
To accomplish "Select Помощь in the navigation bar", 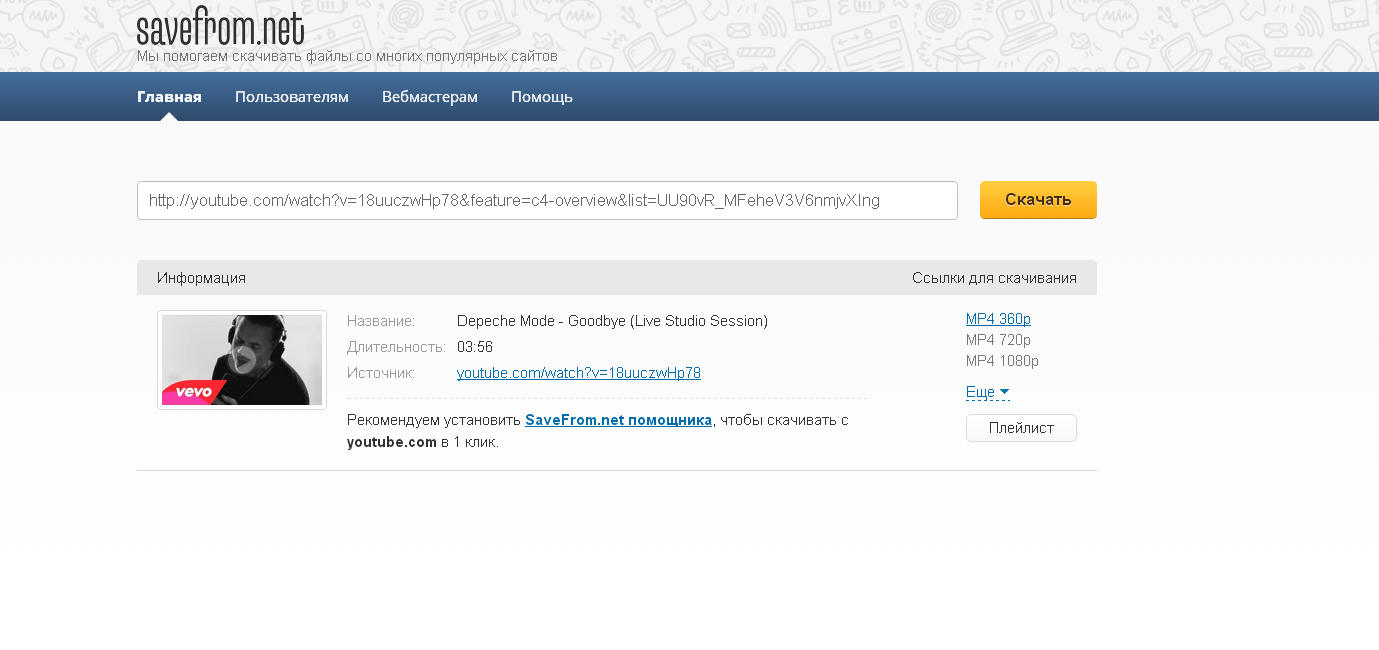I will (x=541, y=97).
